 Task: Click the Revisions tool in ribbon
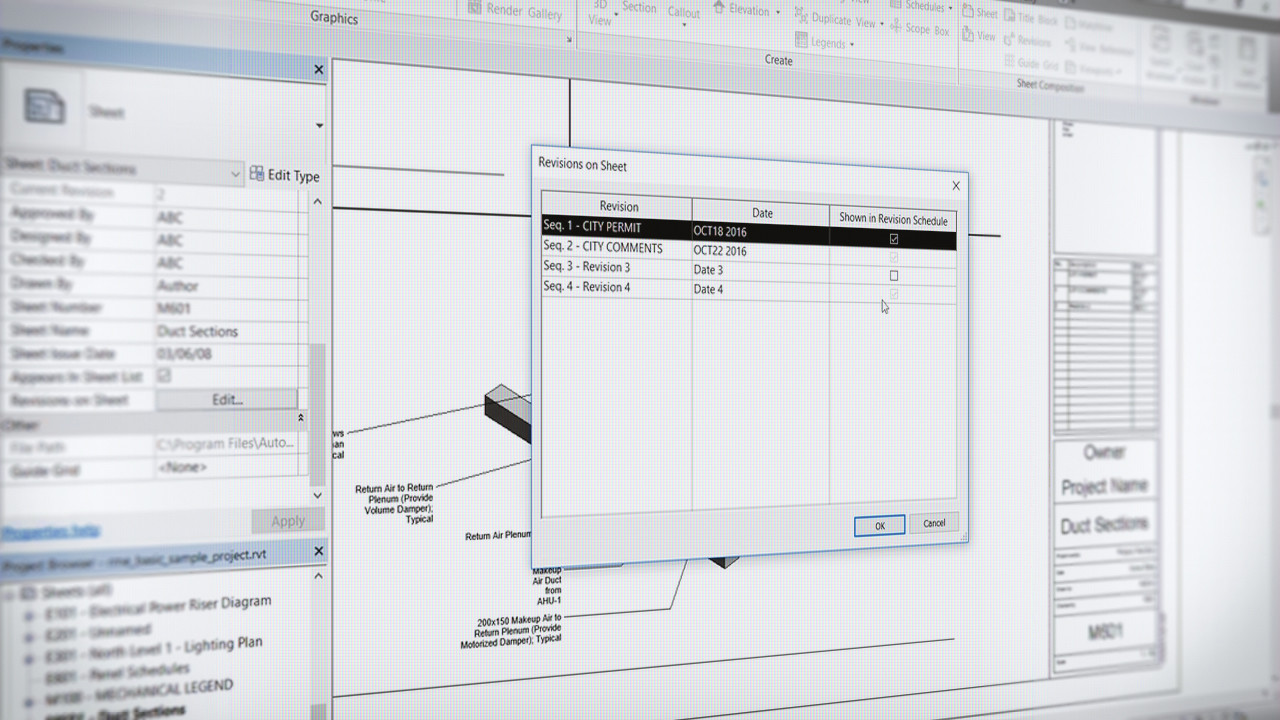coord(1027,41)
